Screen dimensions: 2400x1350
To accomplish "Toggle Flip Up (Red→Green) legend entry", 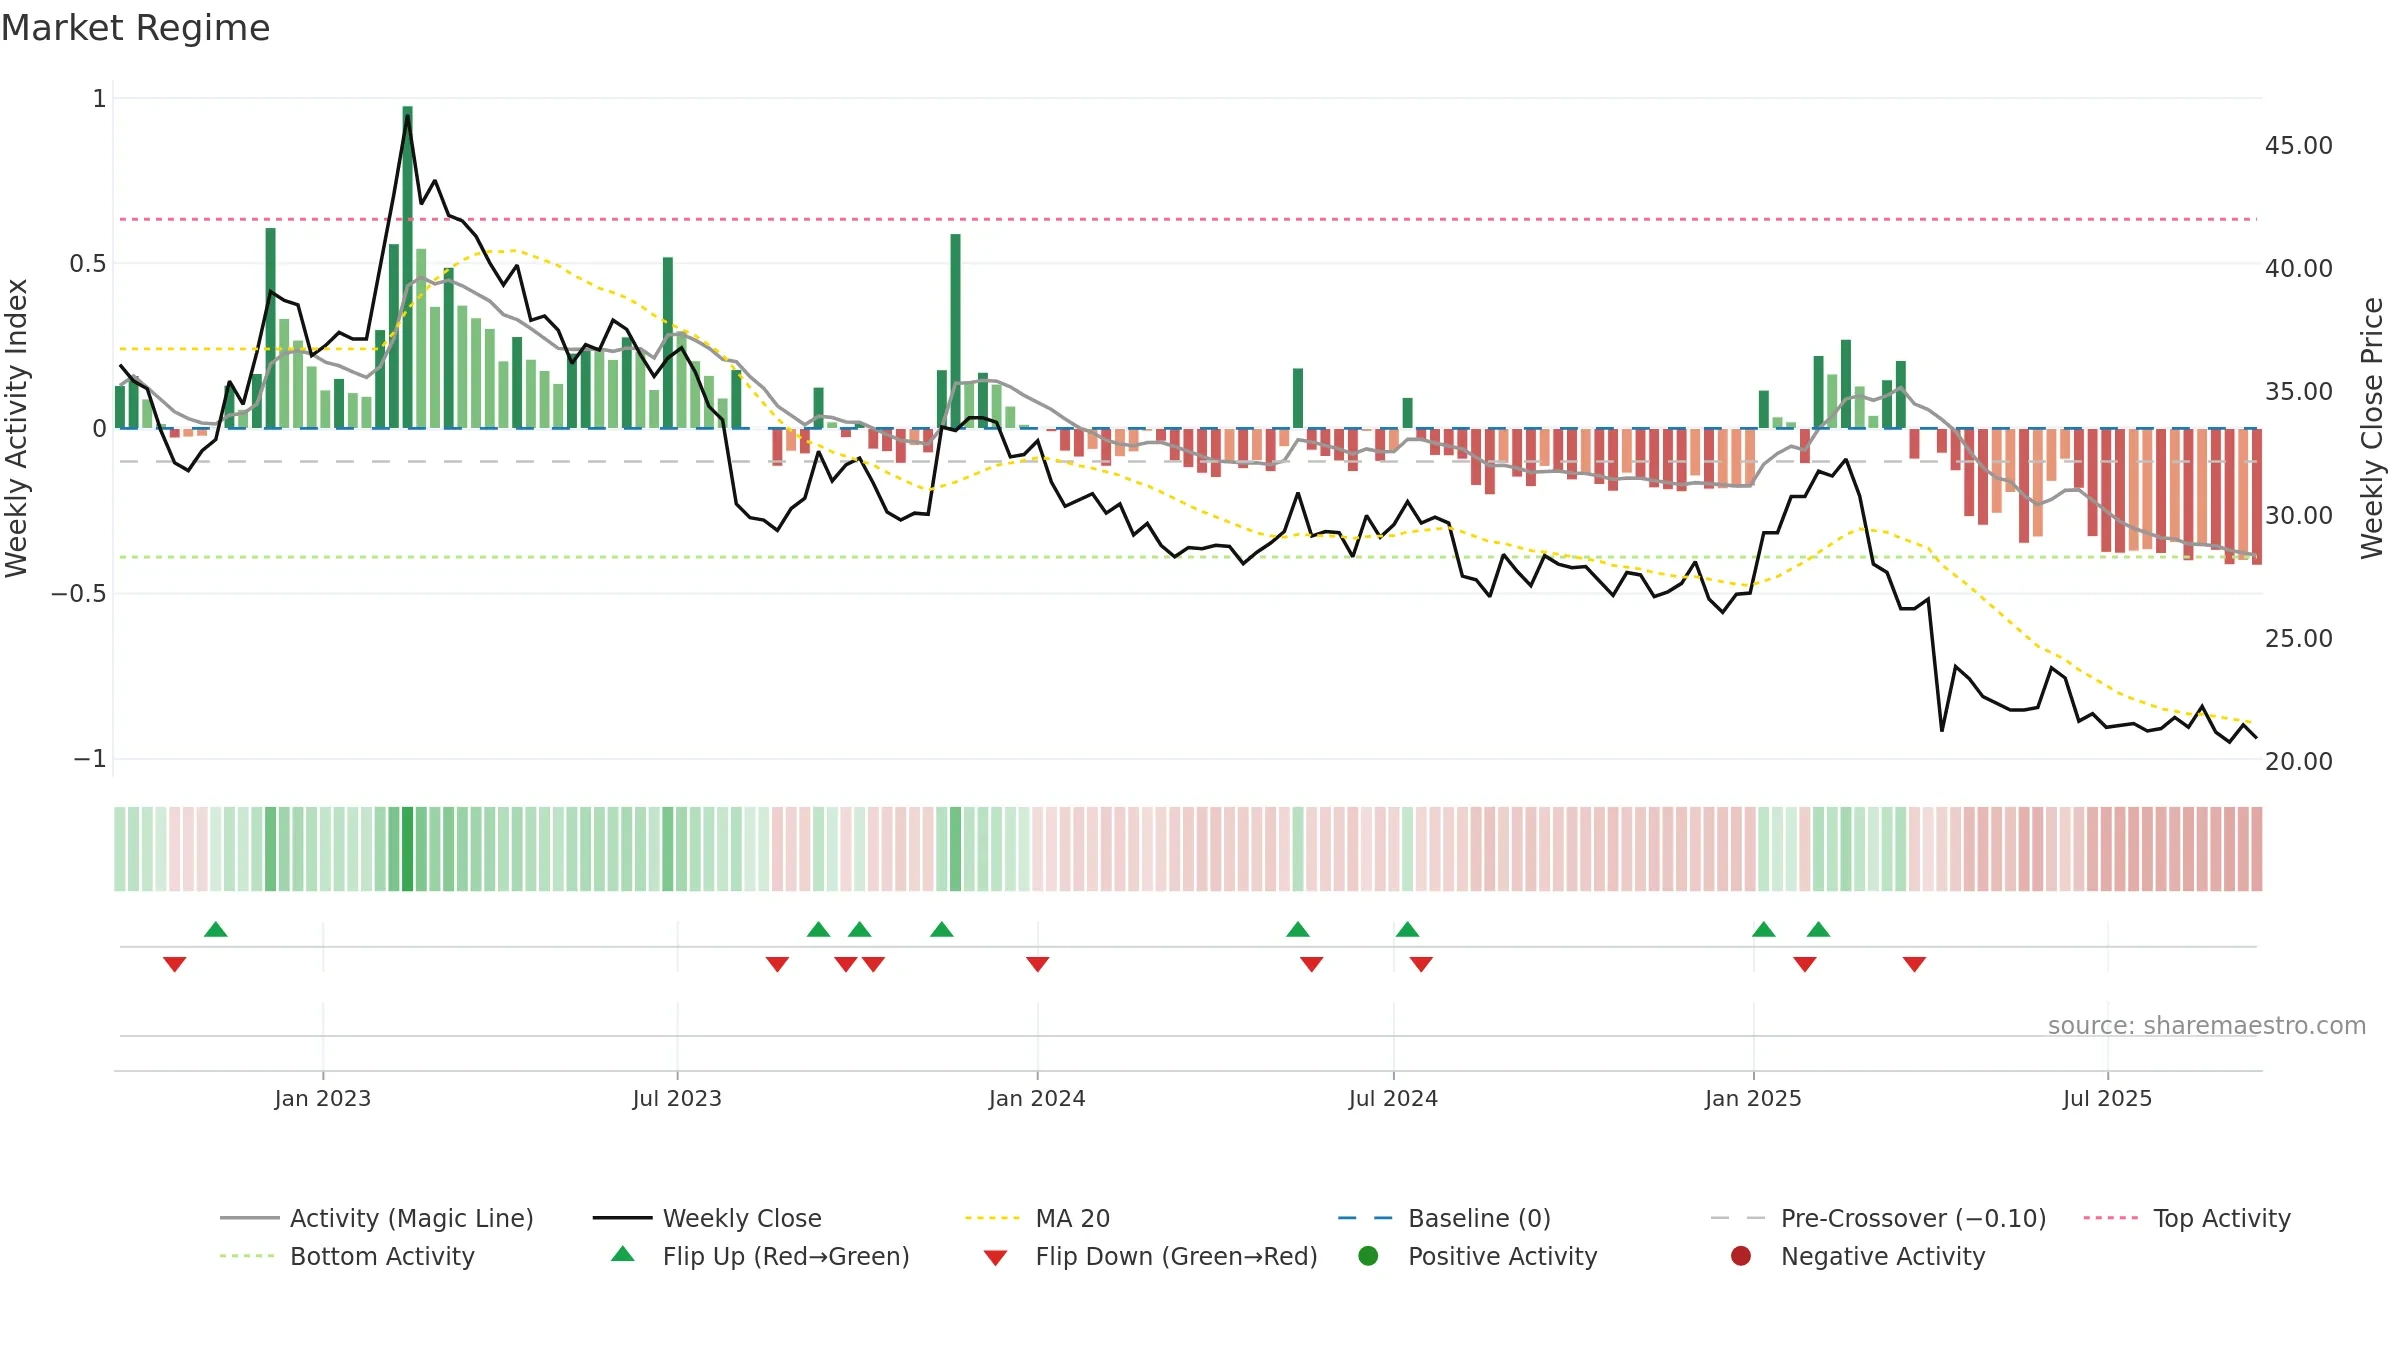I will [760, 1256].
